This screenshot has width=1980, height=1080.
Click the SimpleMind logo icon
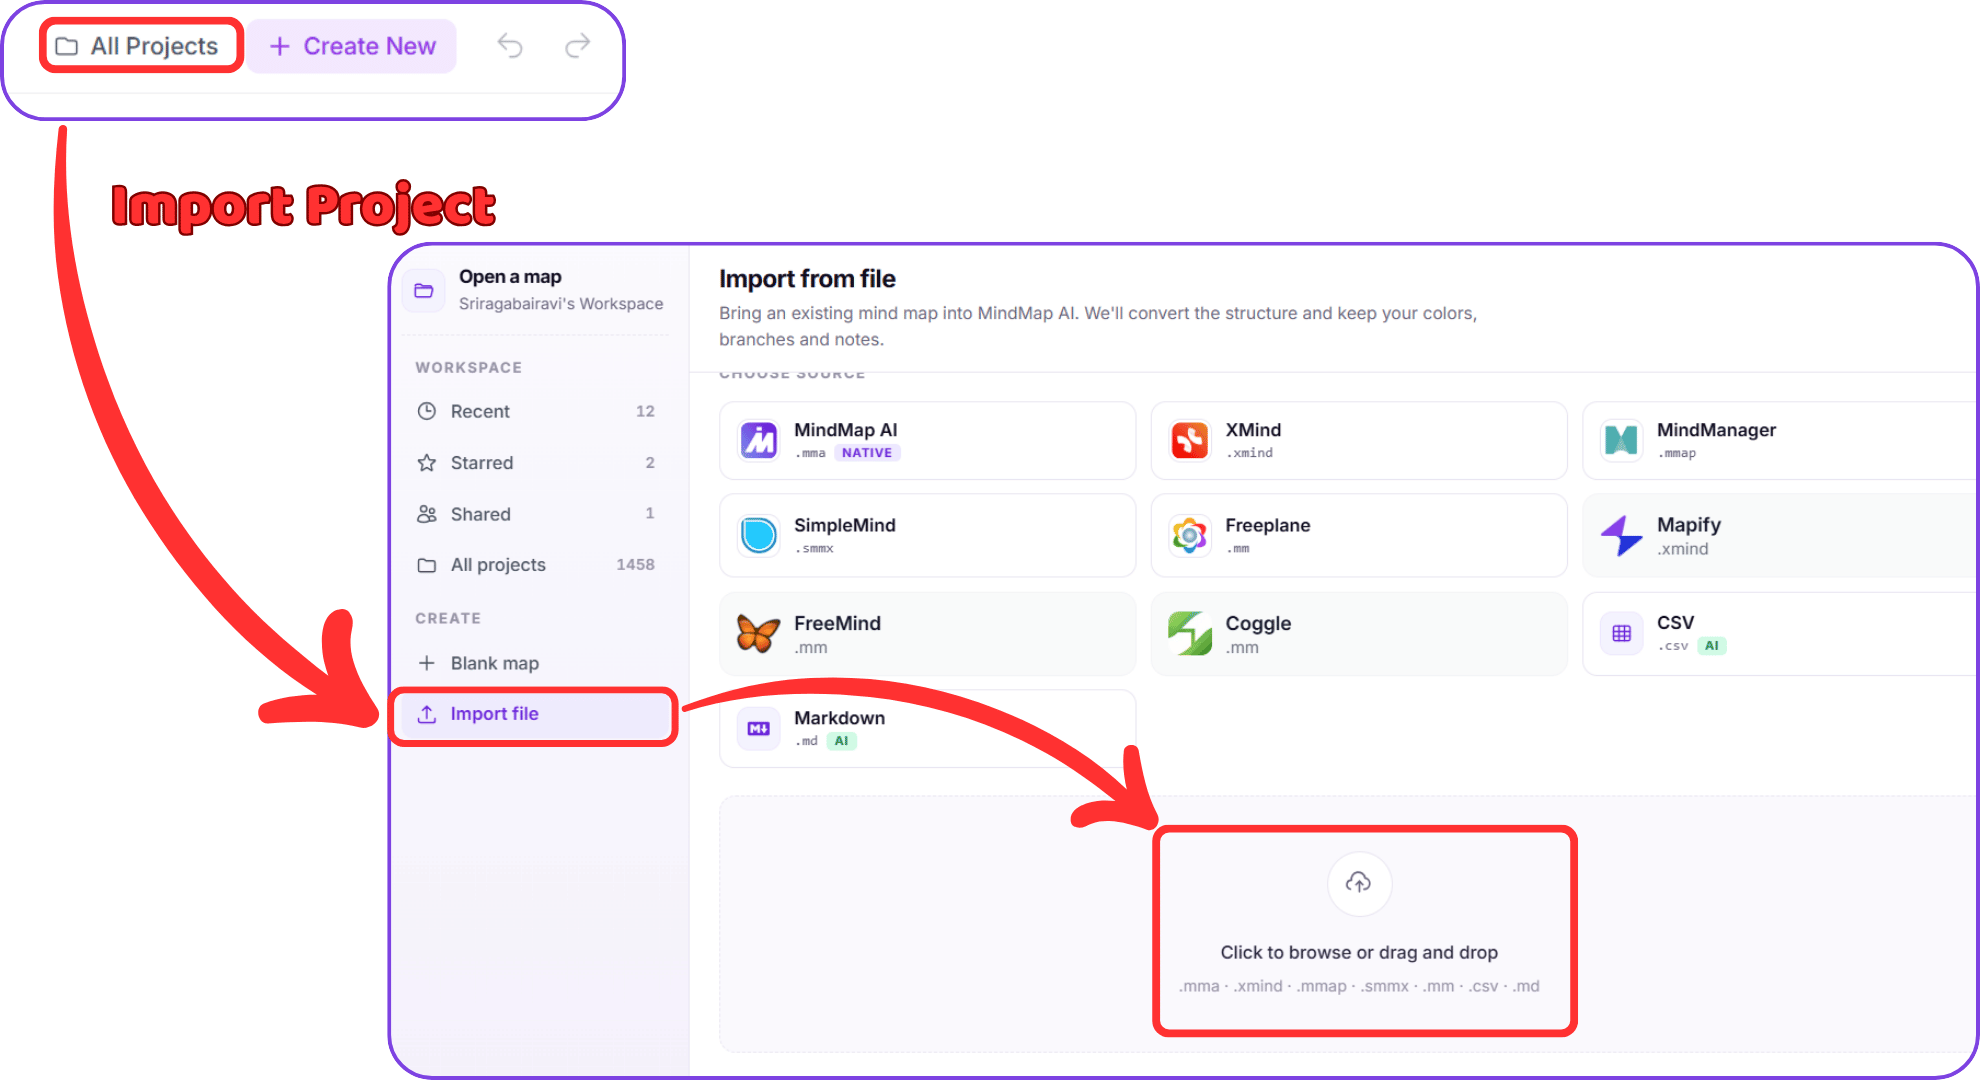pos(759,535)
